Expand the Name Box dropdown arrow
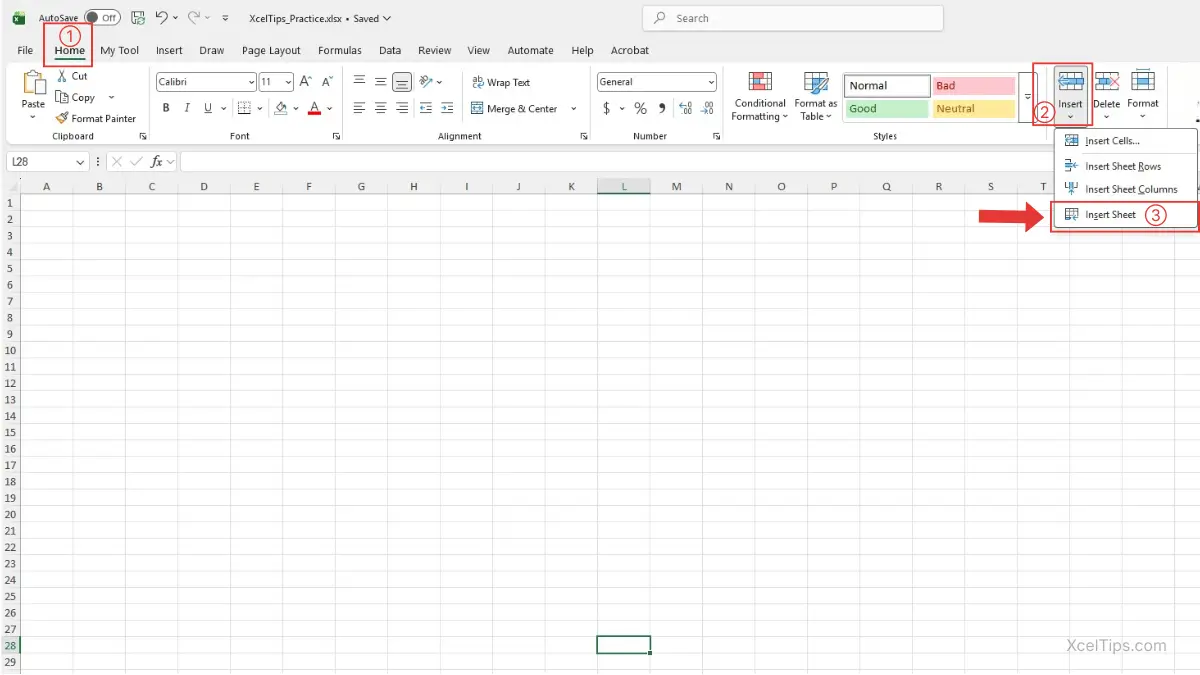This screenshot has height=675, width=1200. 81,162
